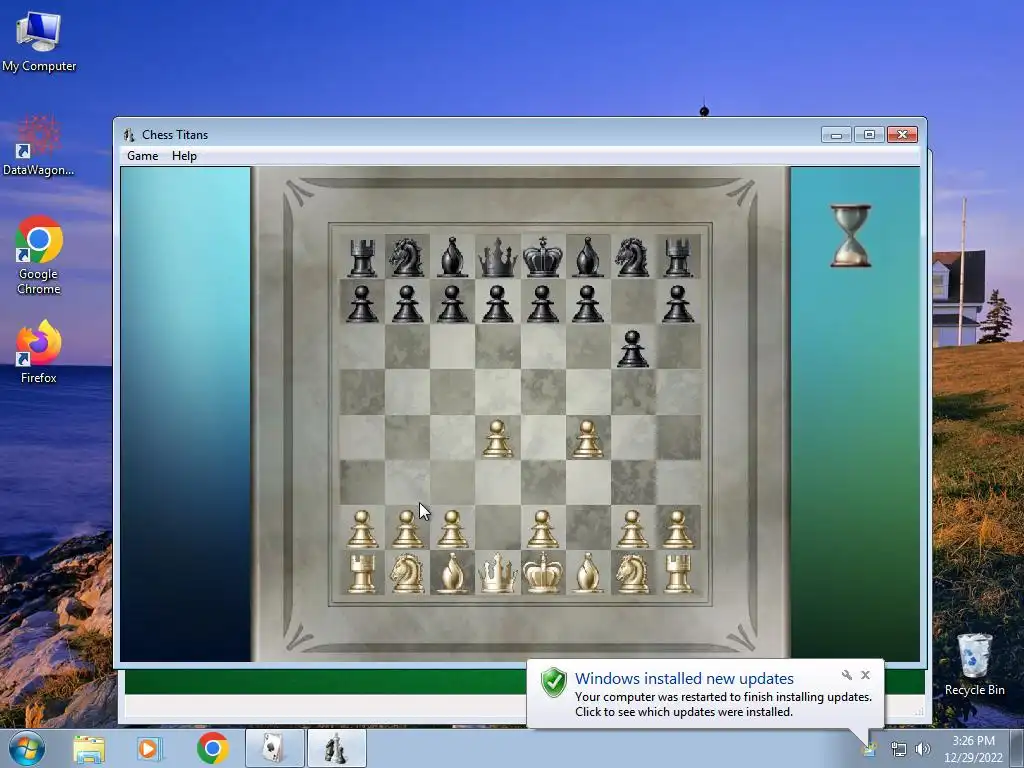Screen dimensions: 1024x768
Task: Switch to the Solitaire taskbar window
Action: click(x=274, y=748)
